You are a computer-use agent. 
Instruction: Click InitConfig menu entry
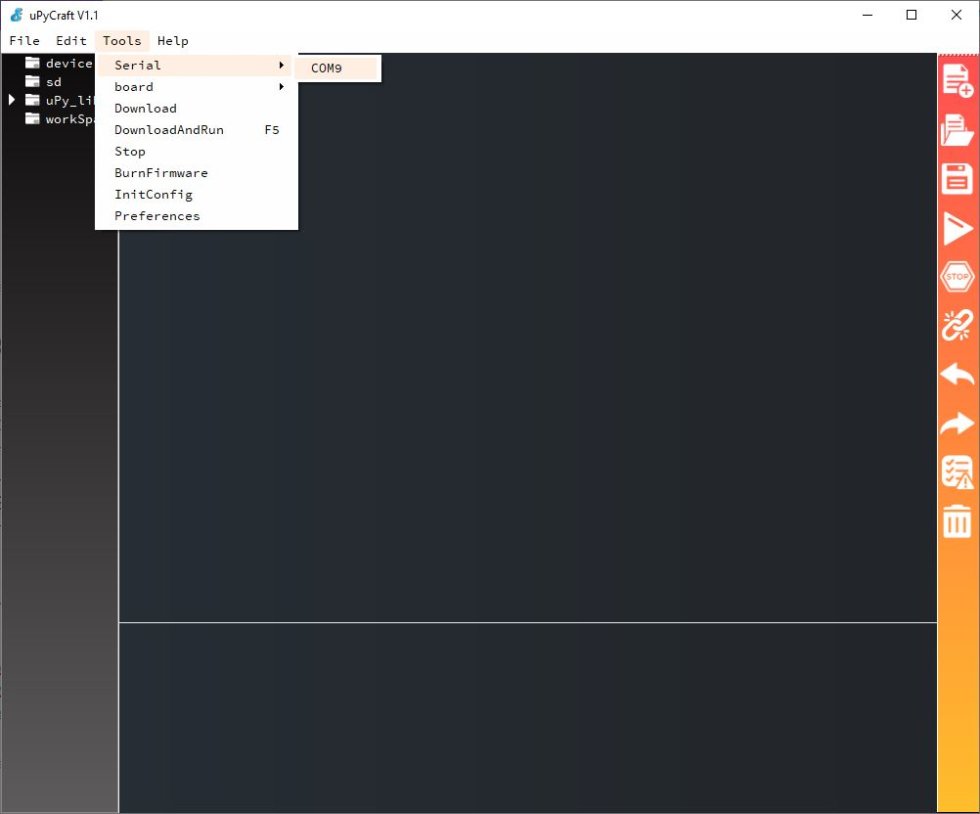tap(153, 194)
